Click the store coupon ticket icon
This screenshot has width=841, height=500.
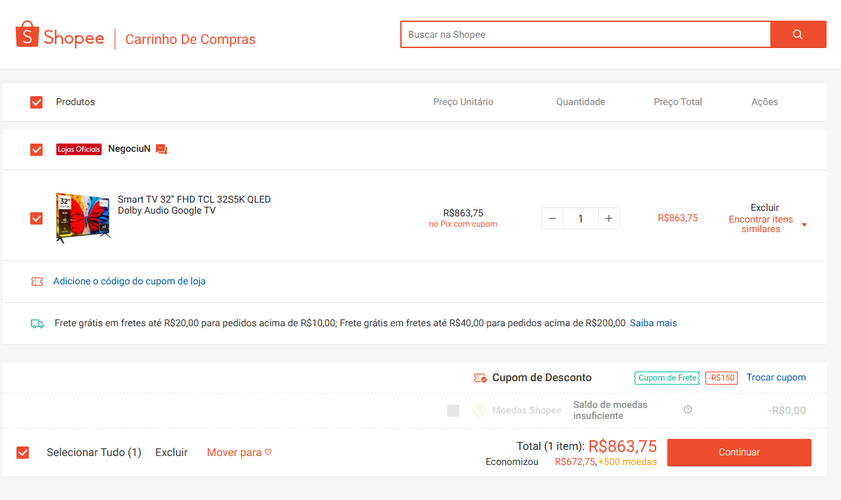37,281
